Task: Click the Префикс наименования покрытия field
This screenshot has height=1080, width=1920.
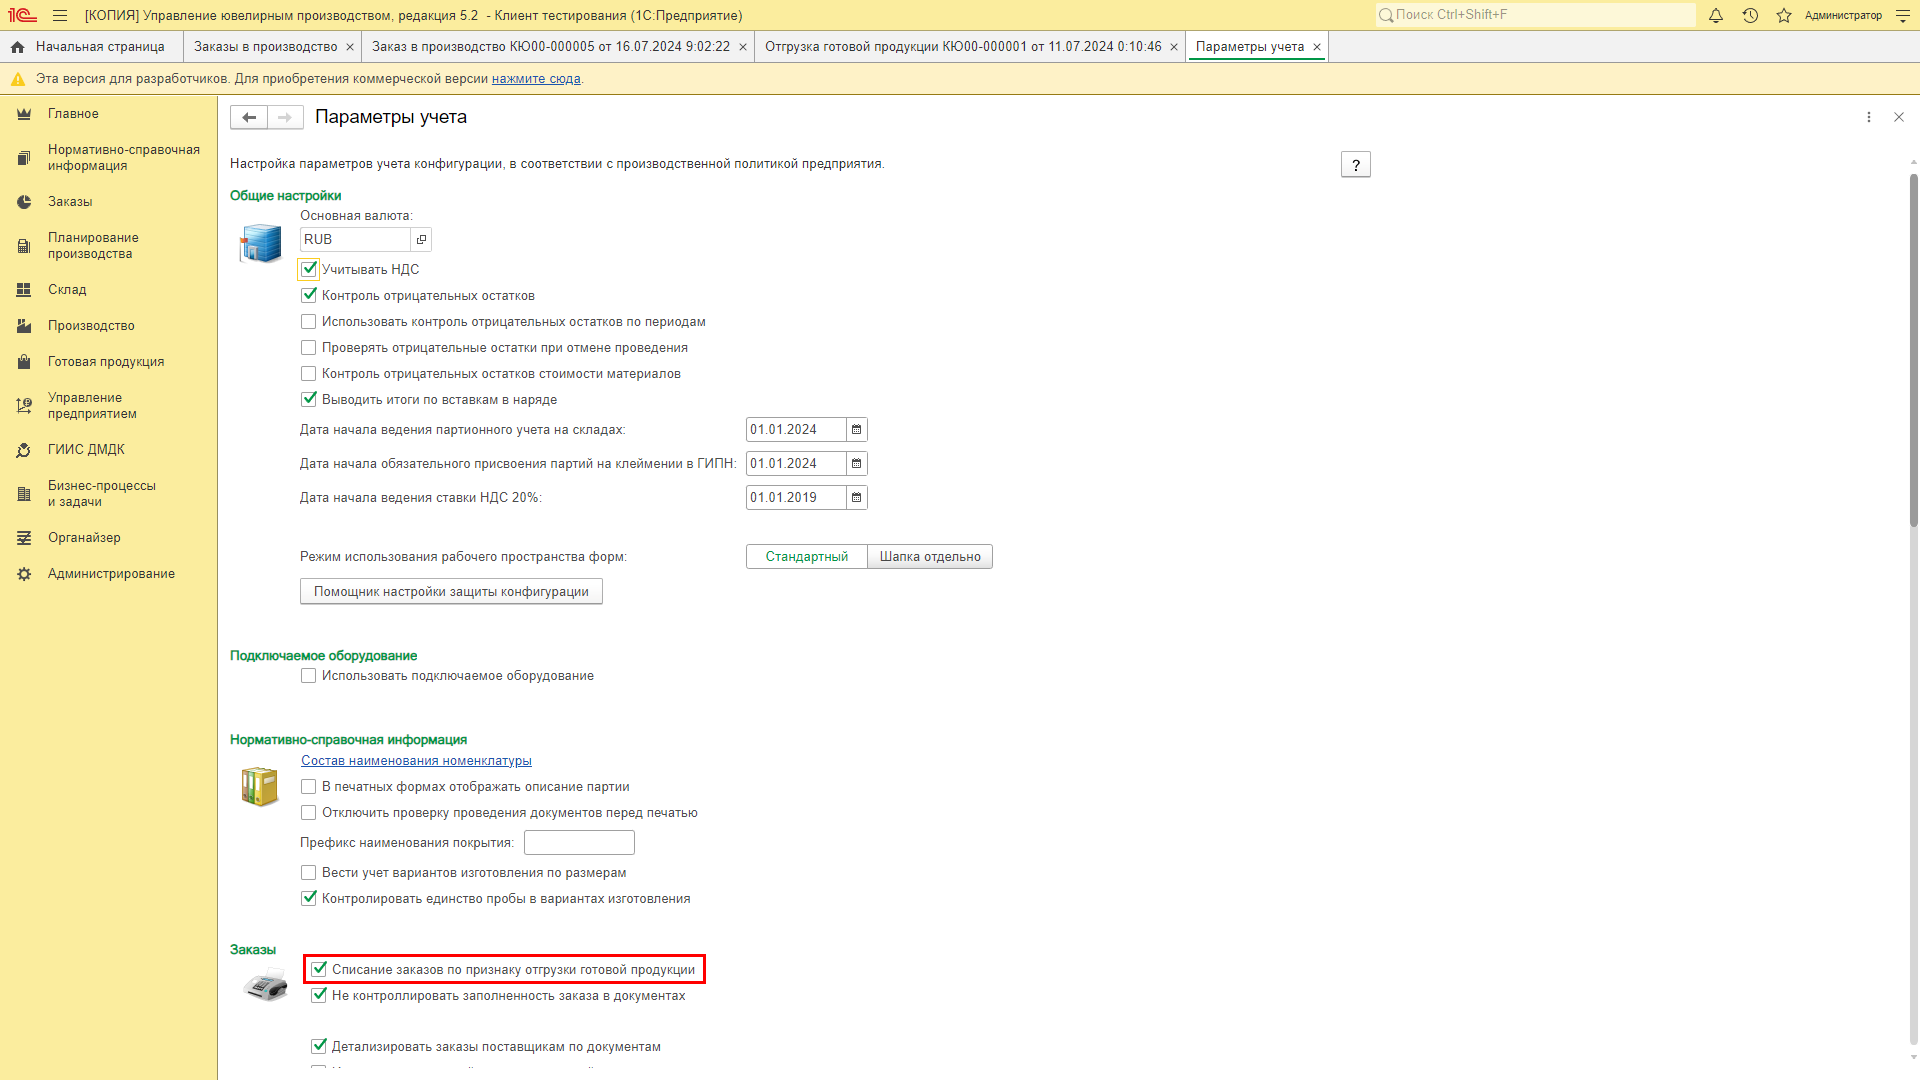Action: click(x=579, y=843)
